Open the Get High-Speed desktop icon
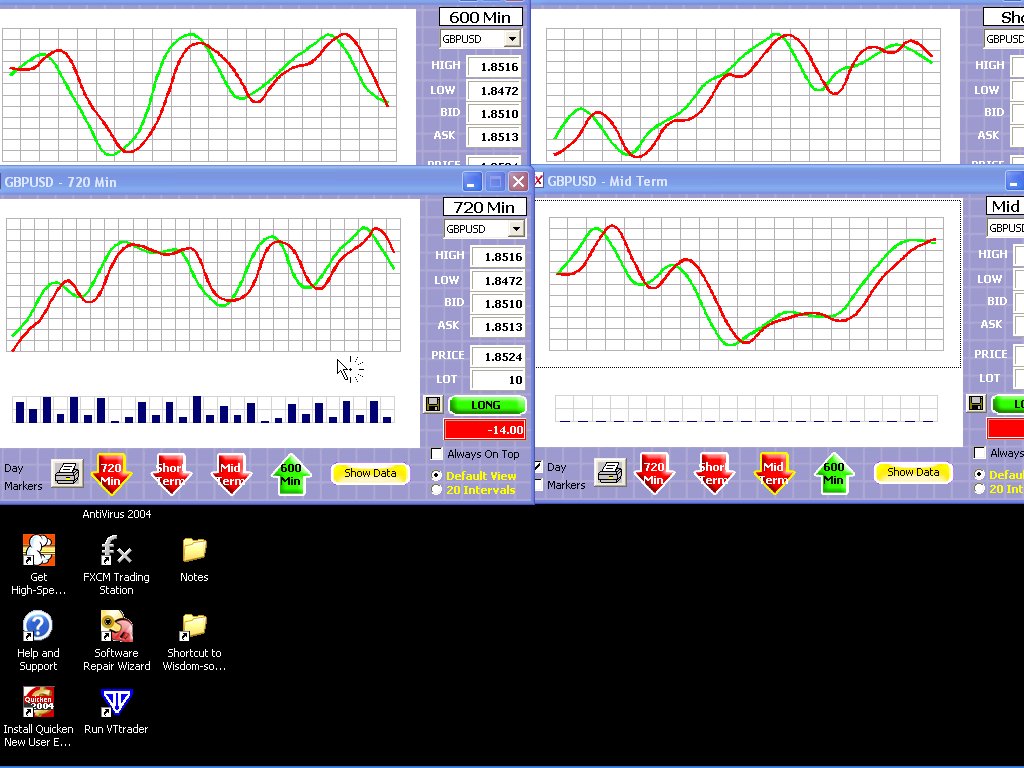This screenshot has height=768, width=1024. pos(38,565)
